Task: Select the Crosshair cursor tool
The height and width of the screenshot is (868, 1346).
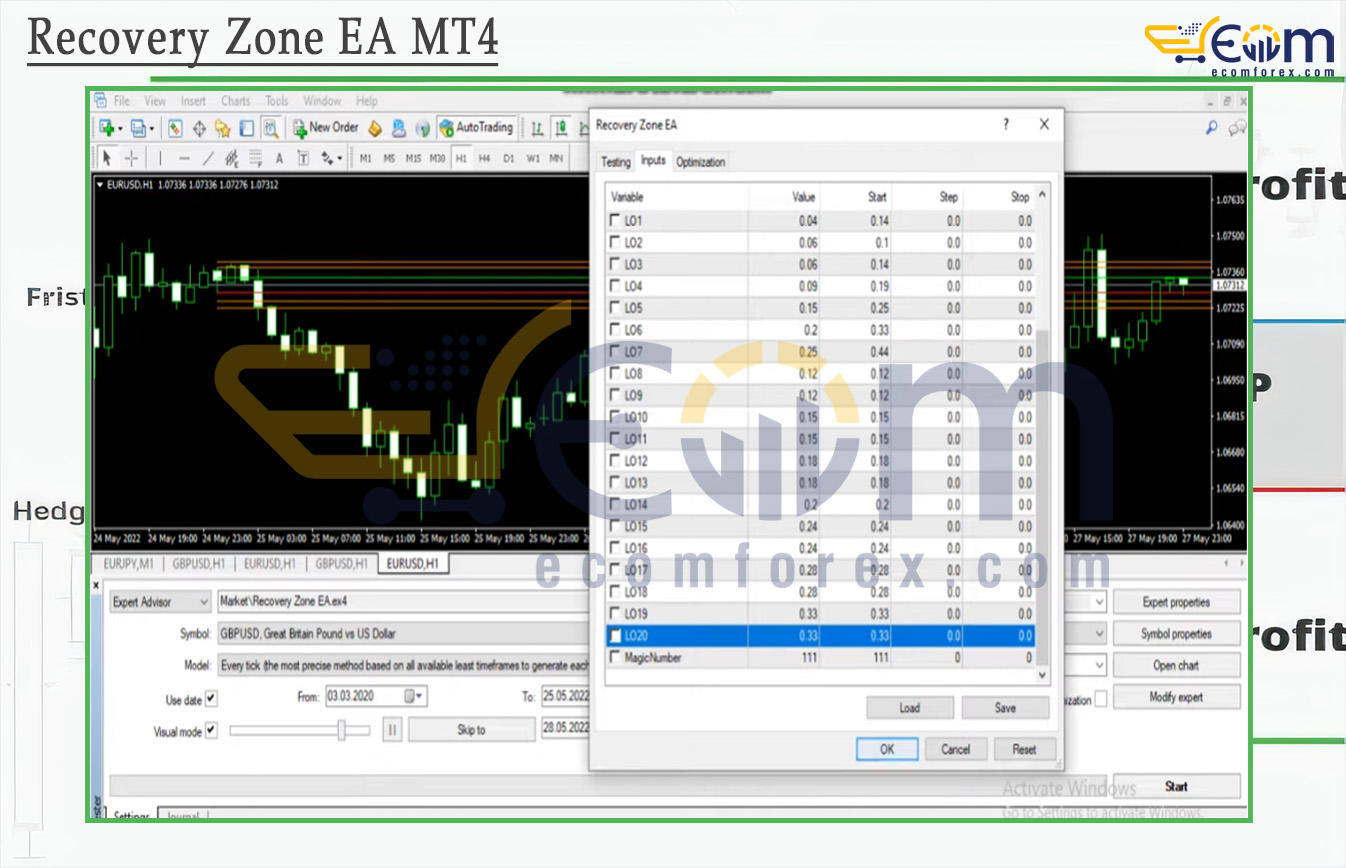Action: point(132,158)
